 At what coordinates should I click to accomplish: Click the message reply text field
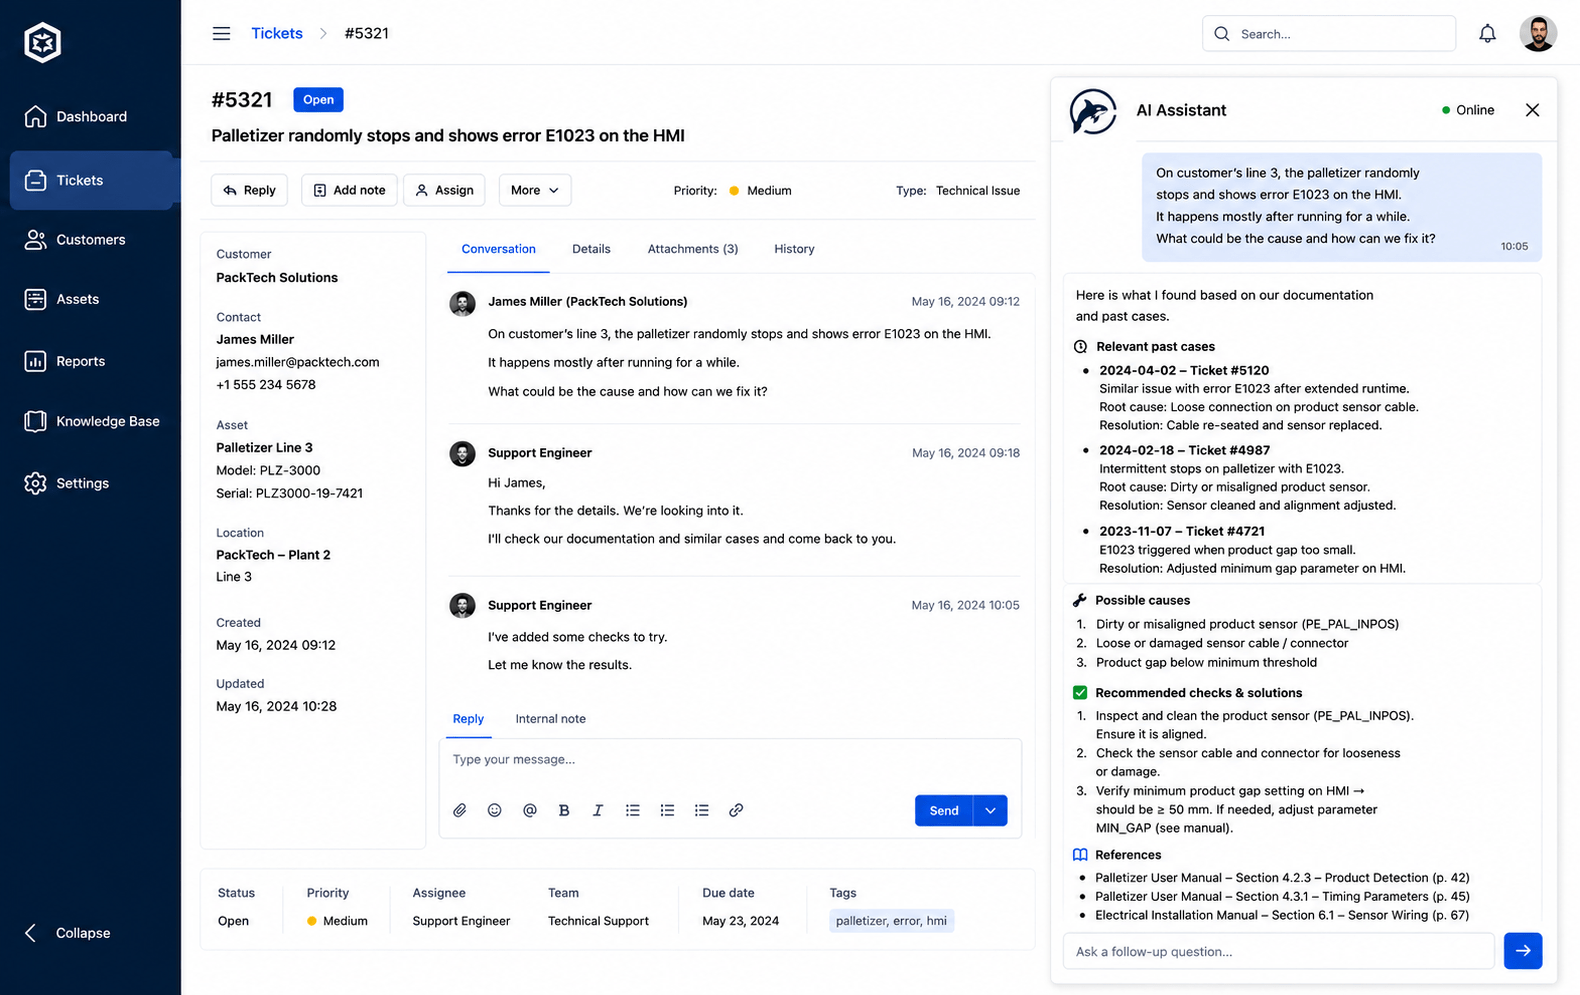coord(730,760)
